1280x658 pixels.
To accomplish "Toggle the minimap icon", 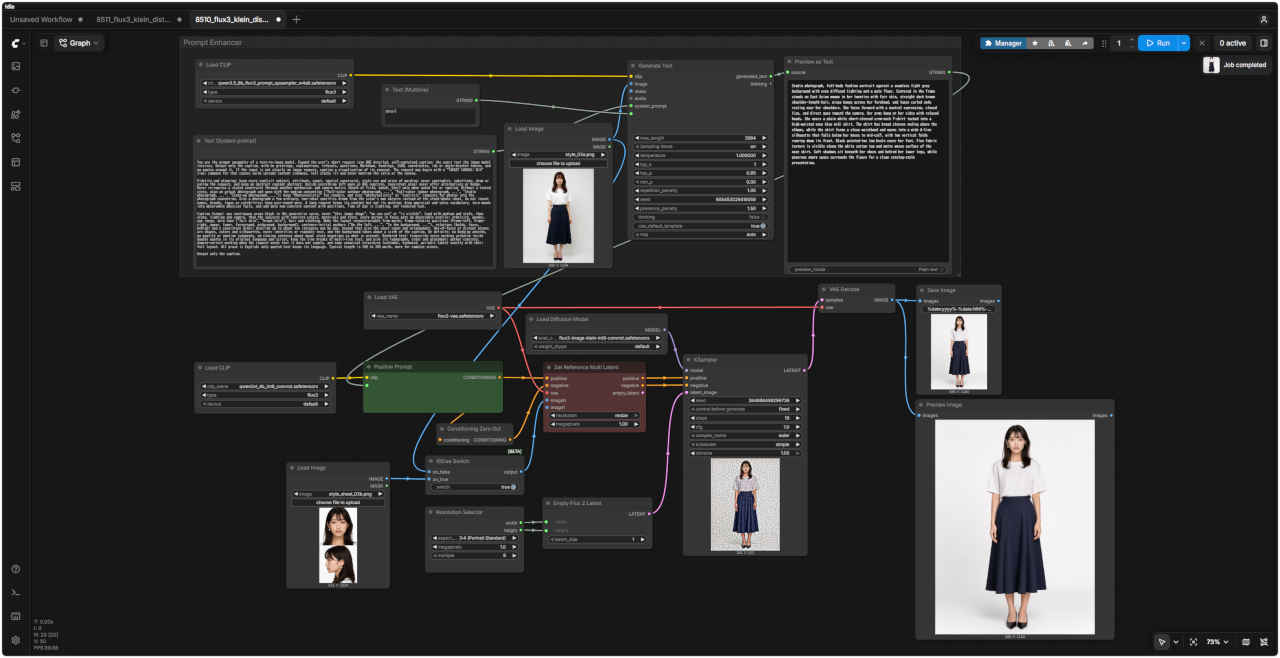I will [x=1245, y=642].
